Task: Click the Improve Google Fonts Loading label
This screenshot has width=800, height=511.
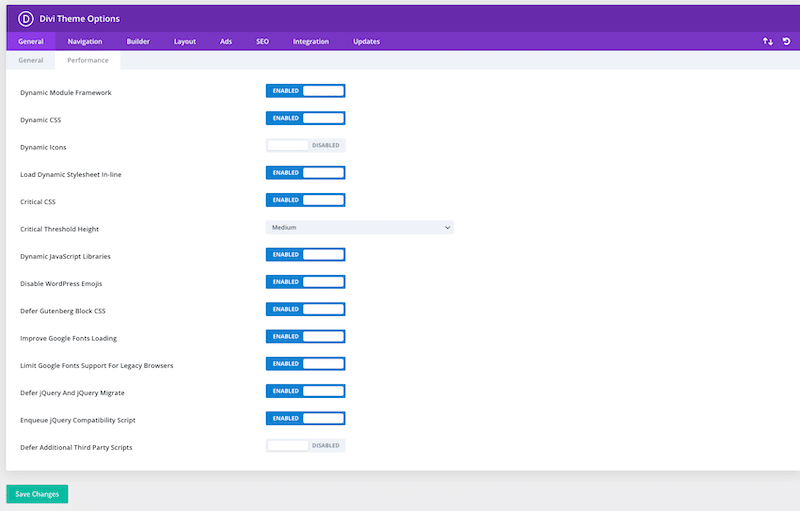Action: click(68, 339)
